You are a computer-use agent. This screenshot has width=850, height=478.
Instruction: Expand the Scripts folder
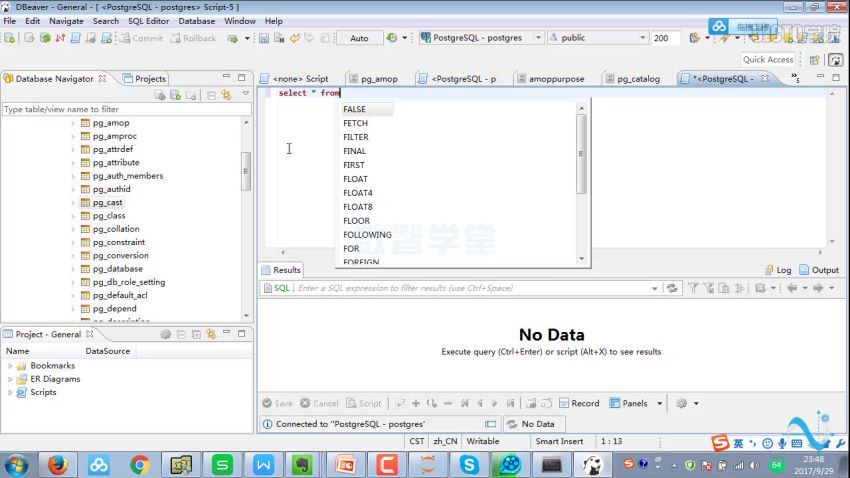10,392
